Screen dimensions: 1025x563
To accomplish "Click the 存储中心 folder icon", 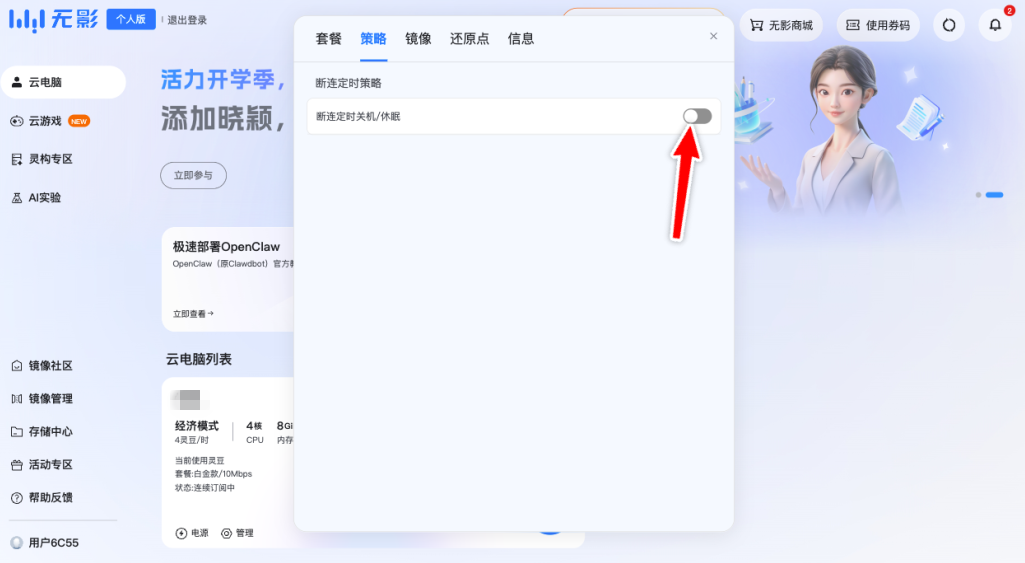I will pos(17,432).
